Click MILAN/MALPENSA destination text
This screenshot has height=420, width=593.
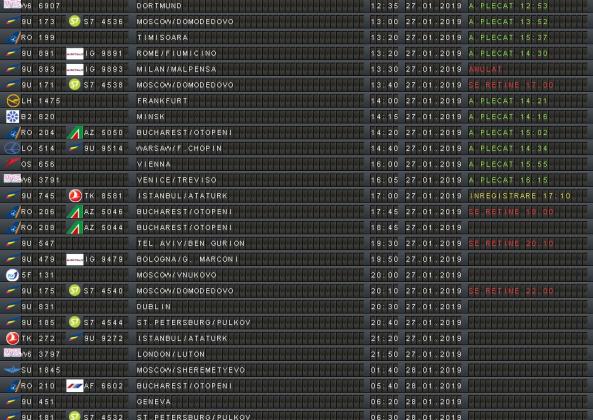(x=177, y=69)
